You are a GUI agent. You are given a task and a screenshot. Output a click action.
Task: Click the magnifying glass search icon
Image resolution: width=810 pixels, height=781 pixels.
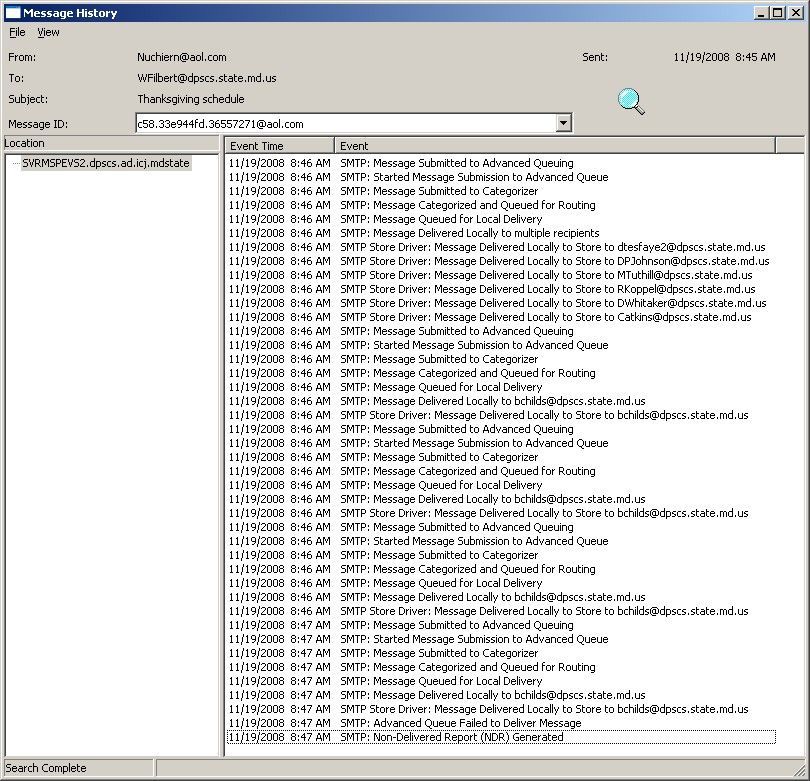point(631,101)
